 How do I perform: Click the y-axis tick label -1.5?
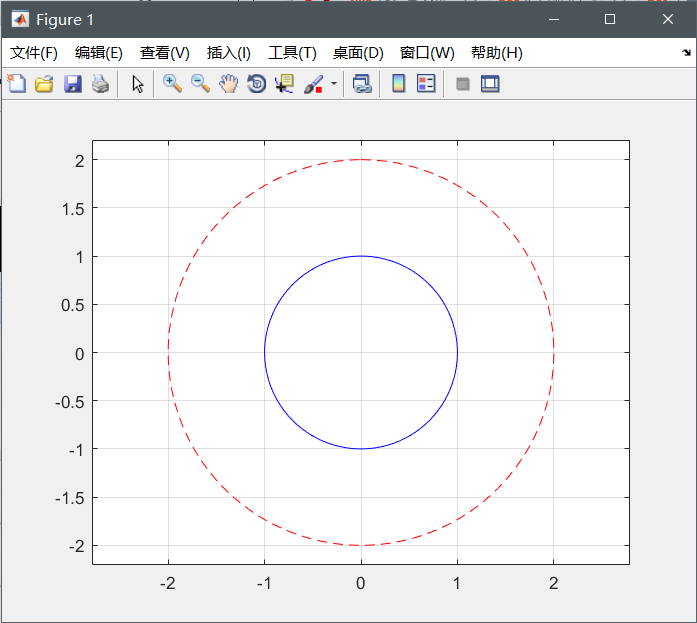coord(70,499)
